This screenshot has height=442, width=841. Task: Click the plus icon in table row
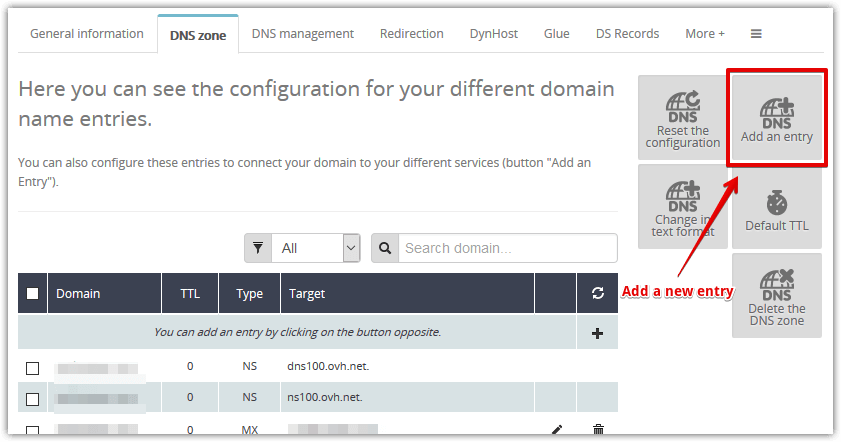click(x=598, y=333)
